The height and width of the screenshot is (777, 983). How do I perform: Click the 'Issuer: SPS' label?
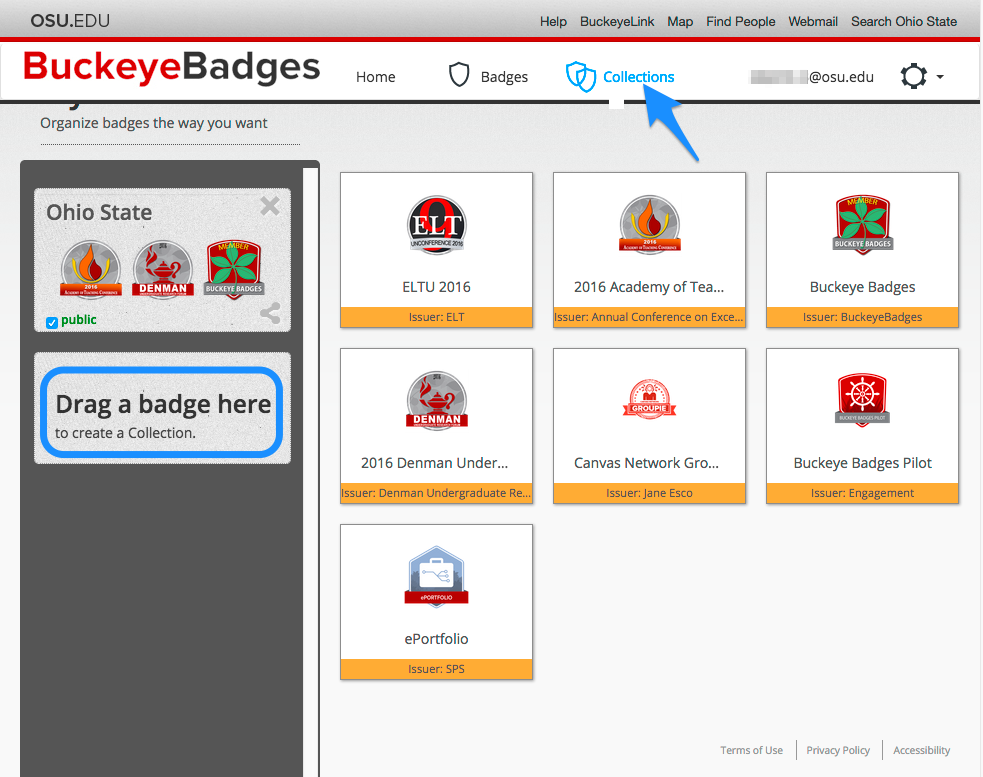(x=436, y=669)
